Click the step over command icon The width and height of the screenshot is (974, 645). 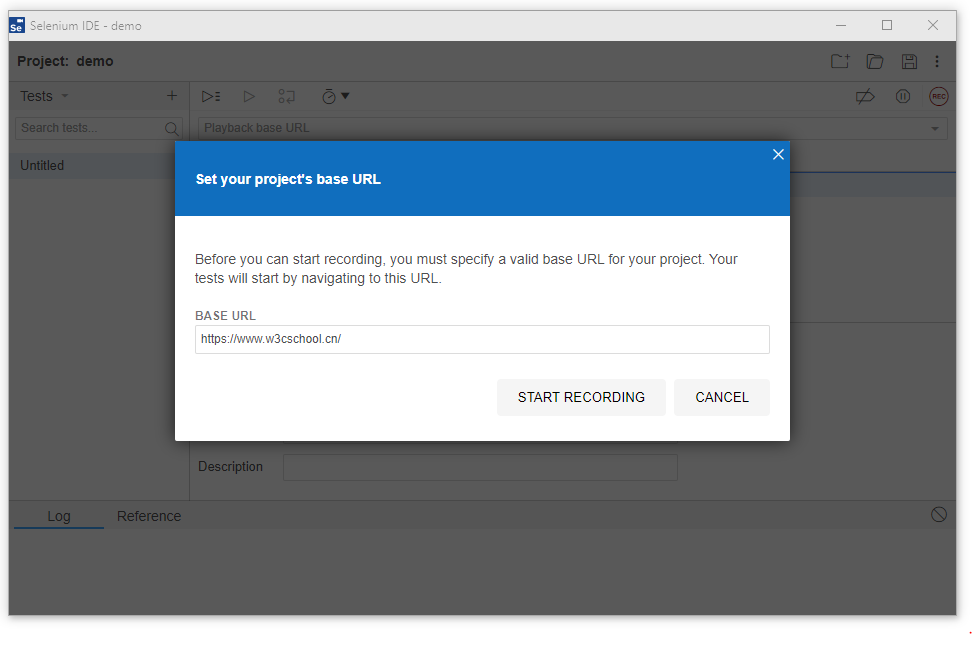pos(287,96)
